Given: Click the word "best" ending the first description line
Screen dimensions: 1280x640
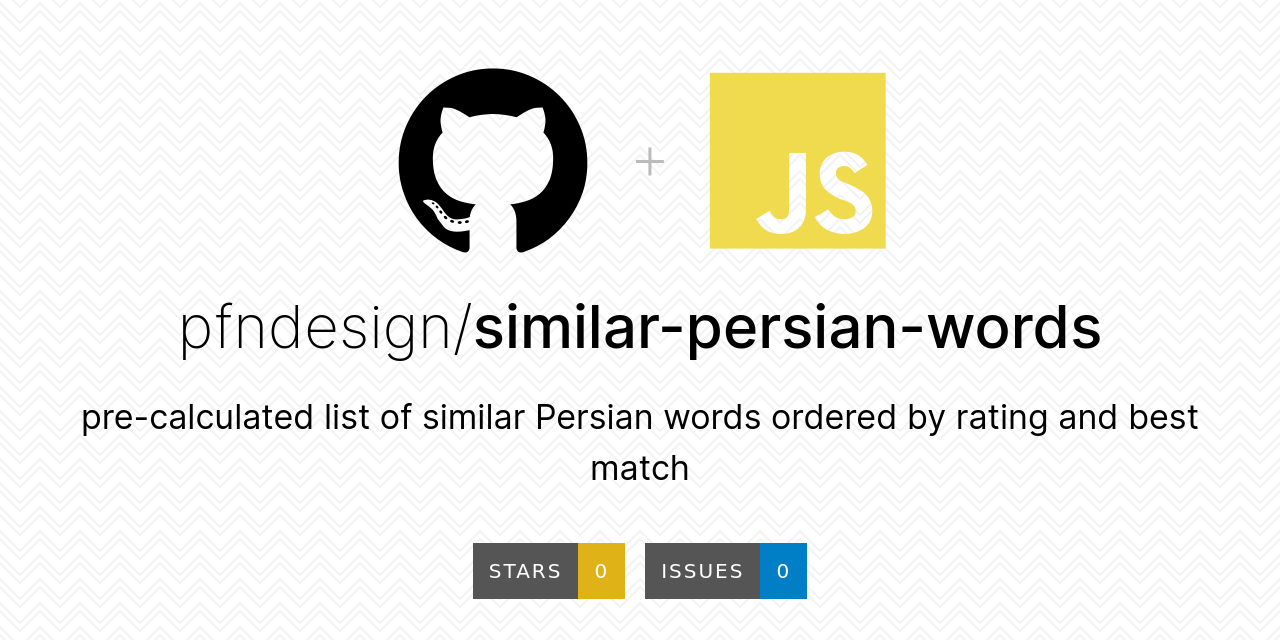Looking at the screenshot, I should coord(1163,417).
